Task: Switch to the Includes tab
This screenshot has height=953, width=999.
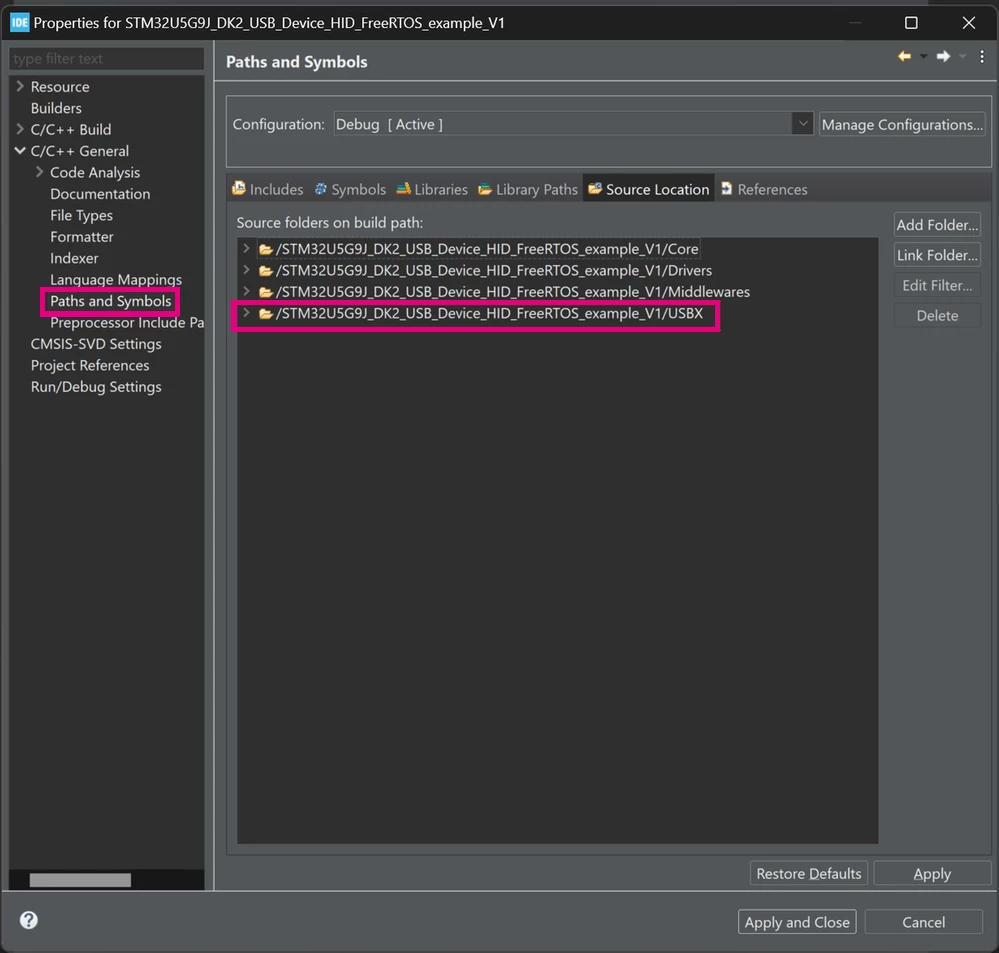Action: tap(268, 189)
